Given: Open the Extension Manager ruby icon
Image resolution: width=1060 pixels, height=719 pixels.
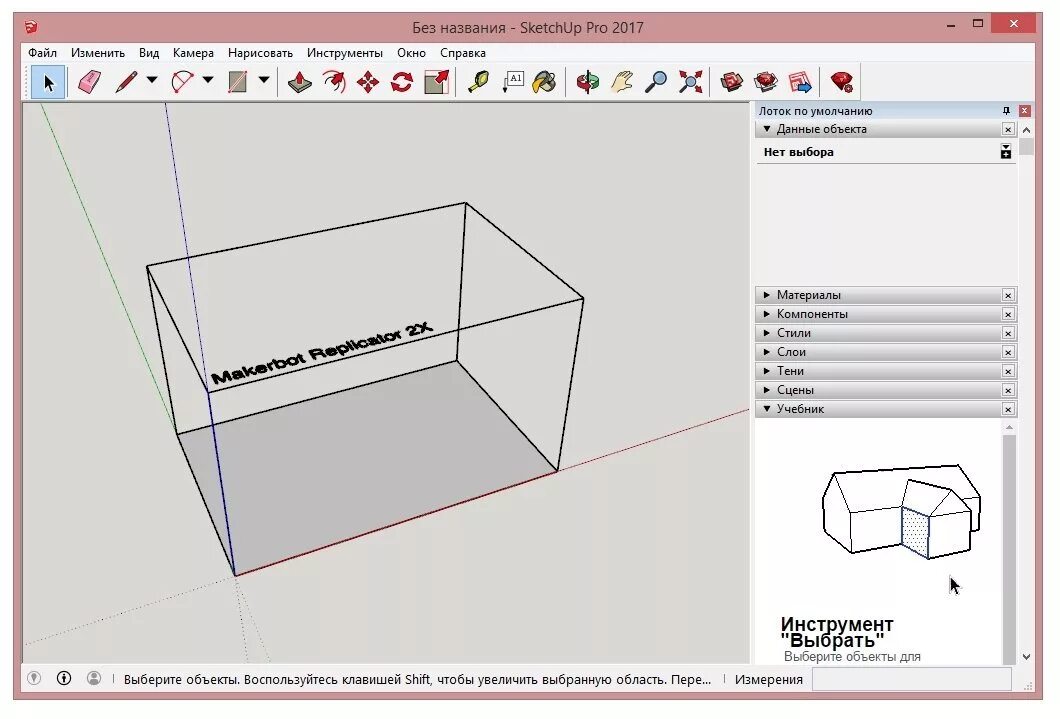Looking at the screenshot, I should (842, 82).
